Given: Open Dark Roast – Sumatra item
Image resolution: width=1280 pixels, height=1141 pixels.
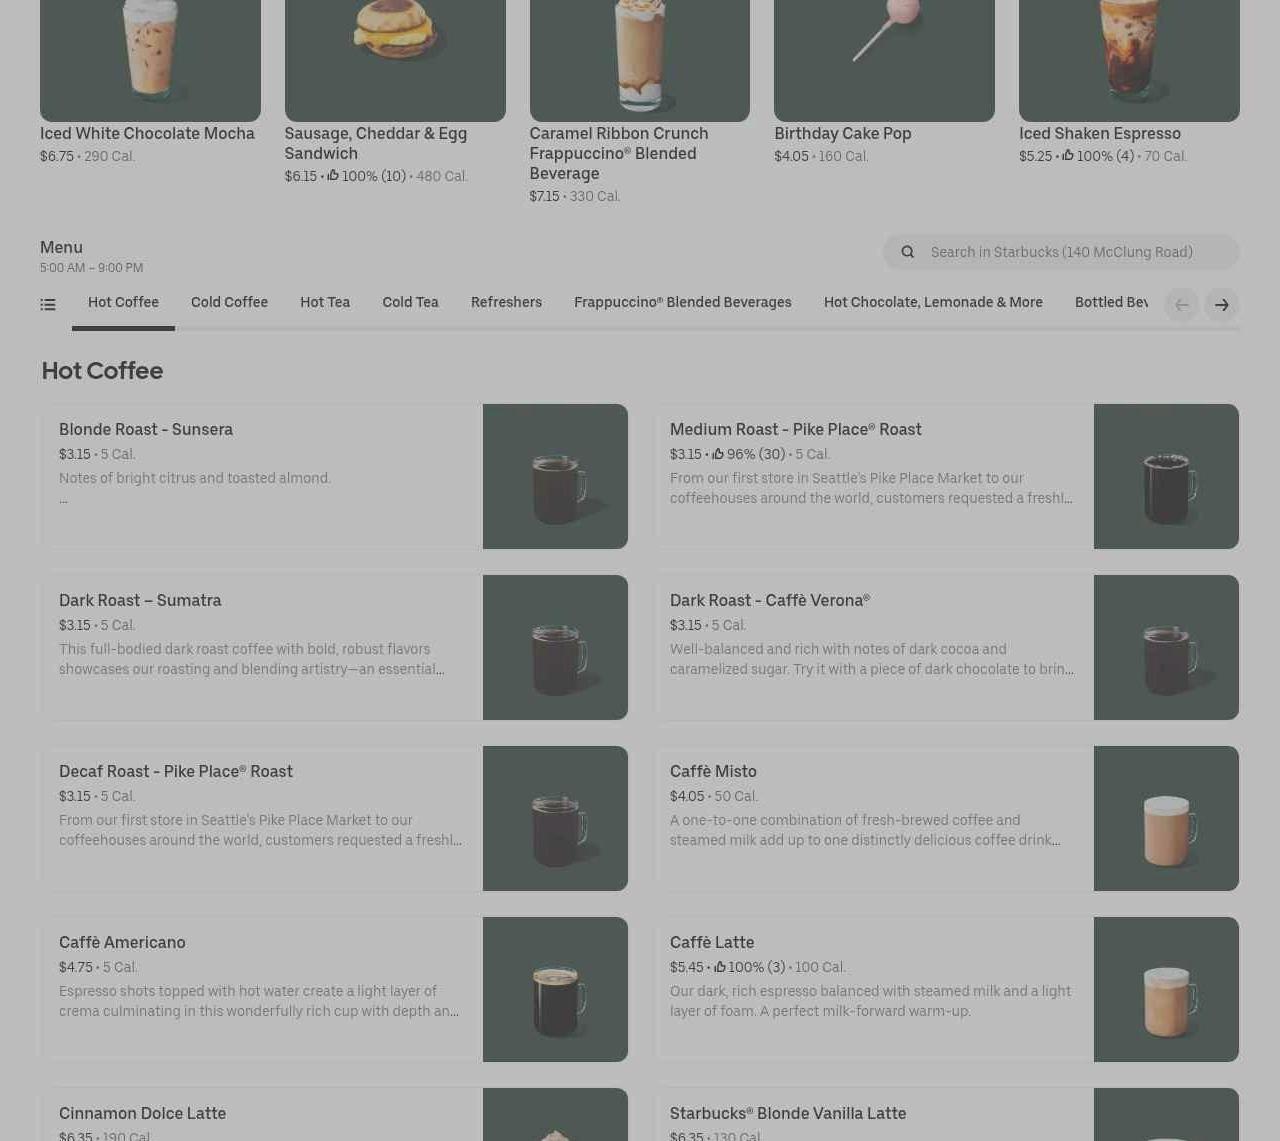Looking at the screenshot, I should pos(334,647).
